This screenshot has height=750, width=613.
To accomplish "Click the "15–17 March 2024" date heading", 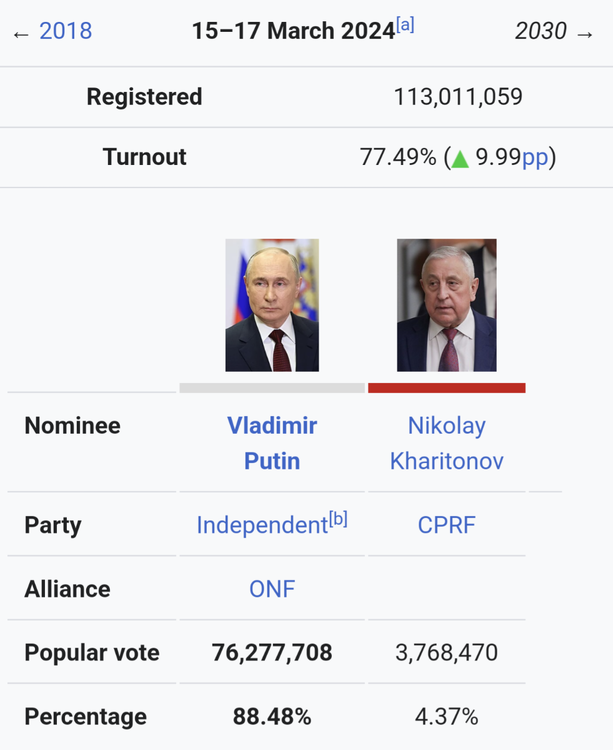I will 293,31.
